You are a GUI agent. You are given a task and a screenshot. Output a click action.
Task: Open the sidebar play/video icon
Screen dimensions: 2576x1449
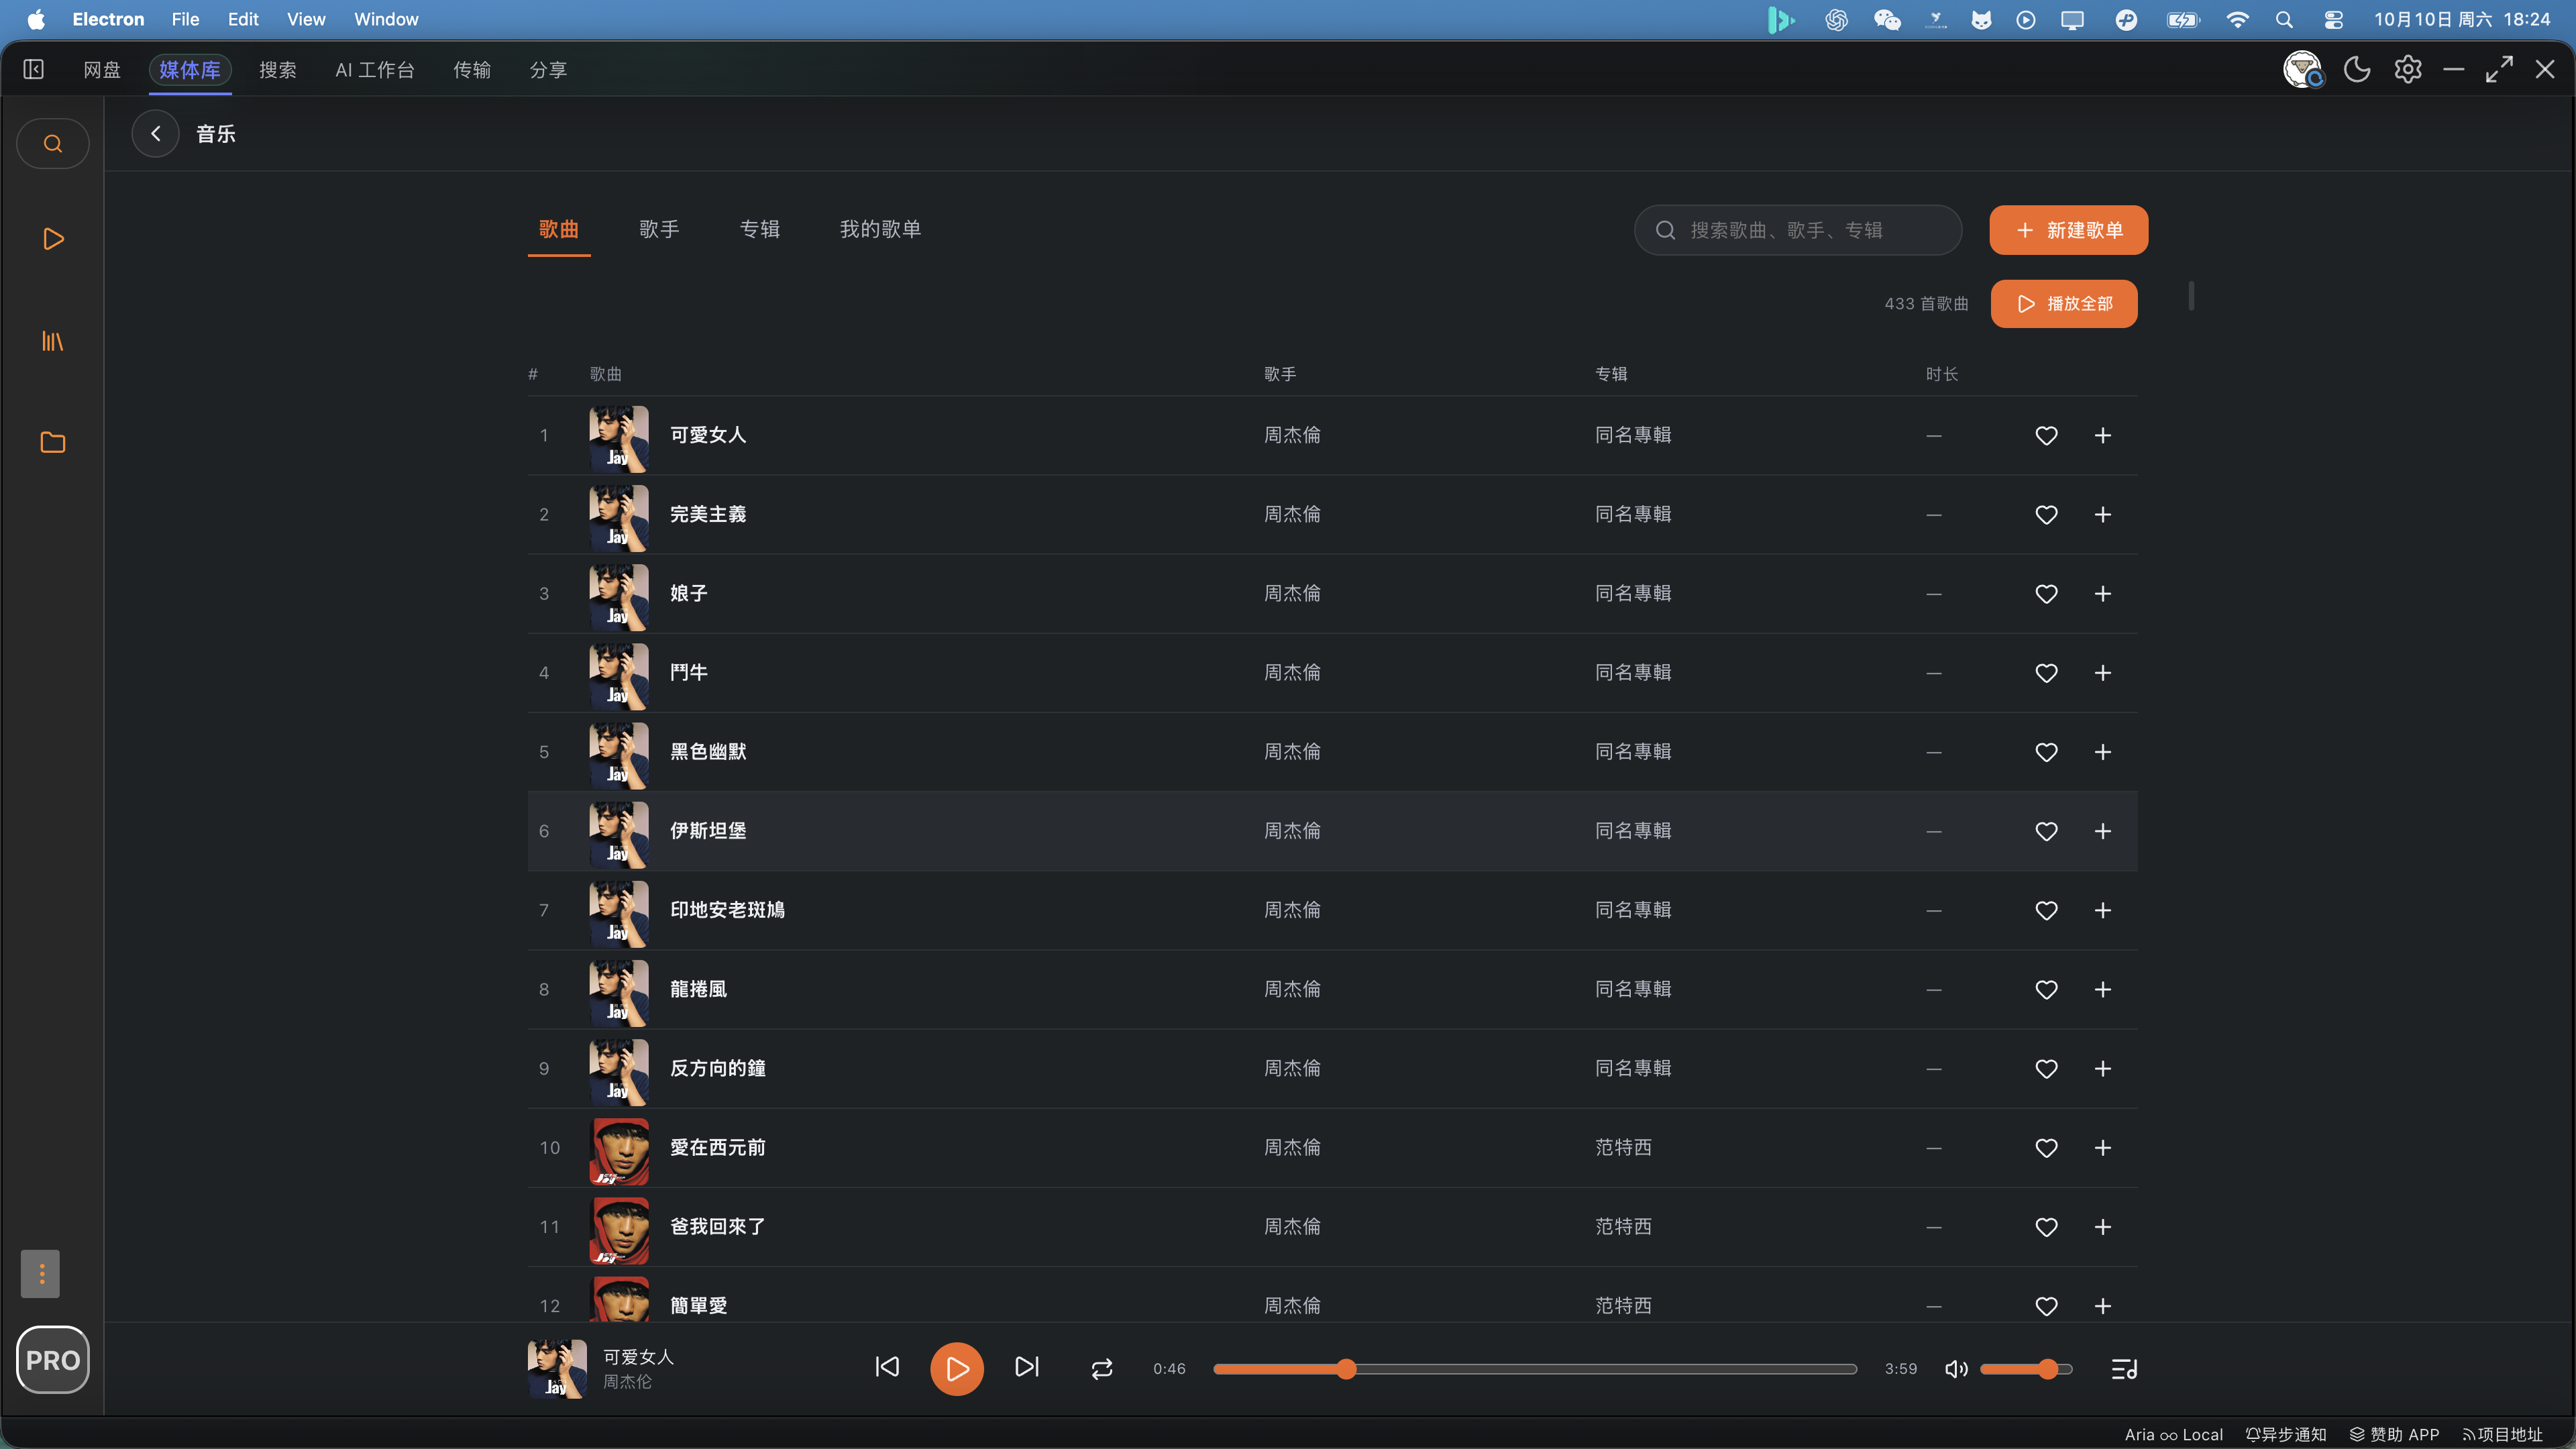pos(53,239)
